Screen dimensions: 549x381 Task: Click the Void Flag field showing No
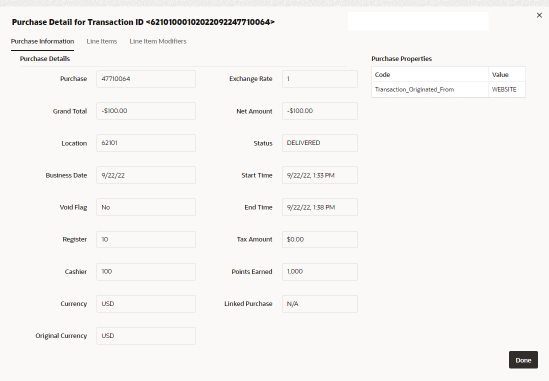[146, 207]
